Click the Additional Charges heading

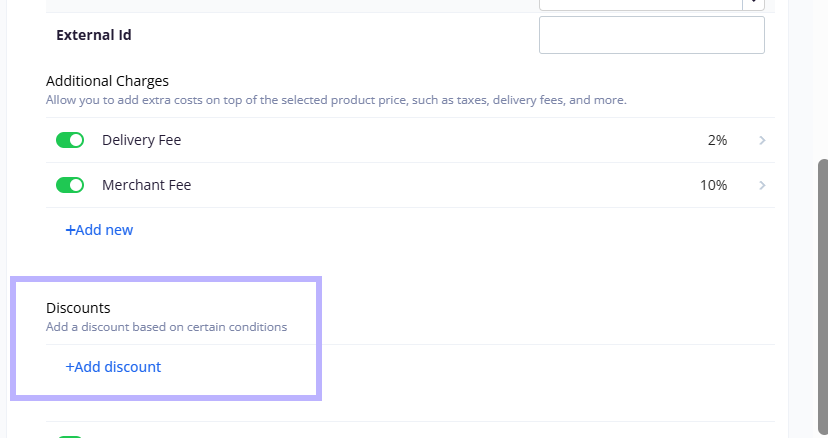pyautogui.click(x=107, y=81)
